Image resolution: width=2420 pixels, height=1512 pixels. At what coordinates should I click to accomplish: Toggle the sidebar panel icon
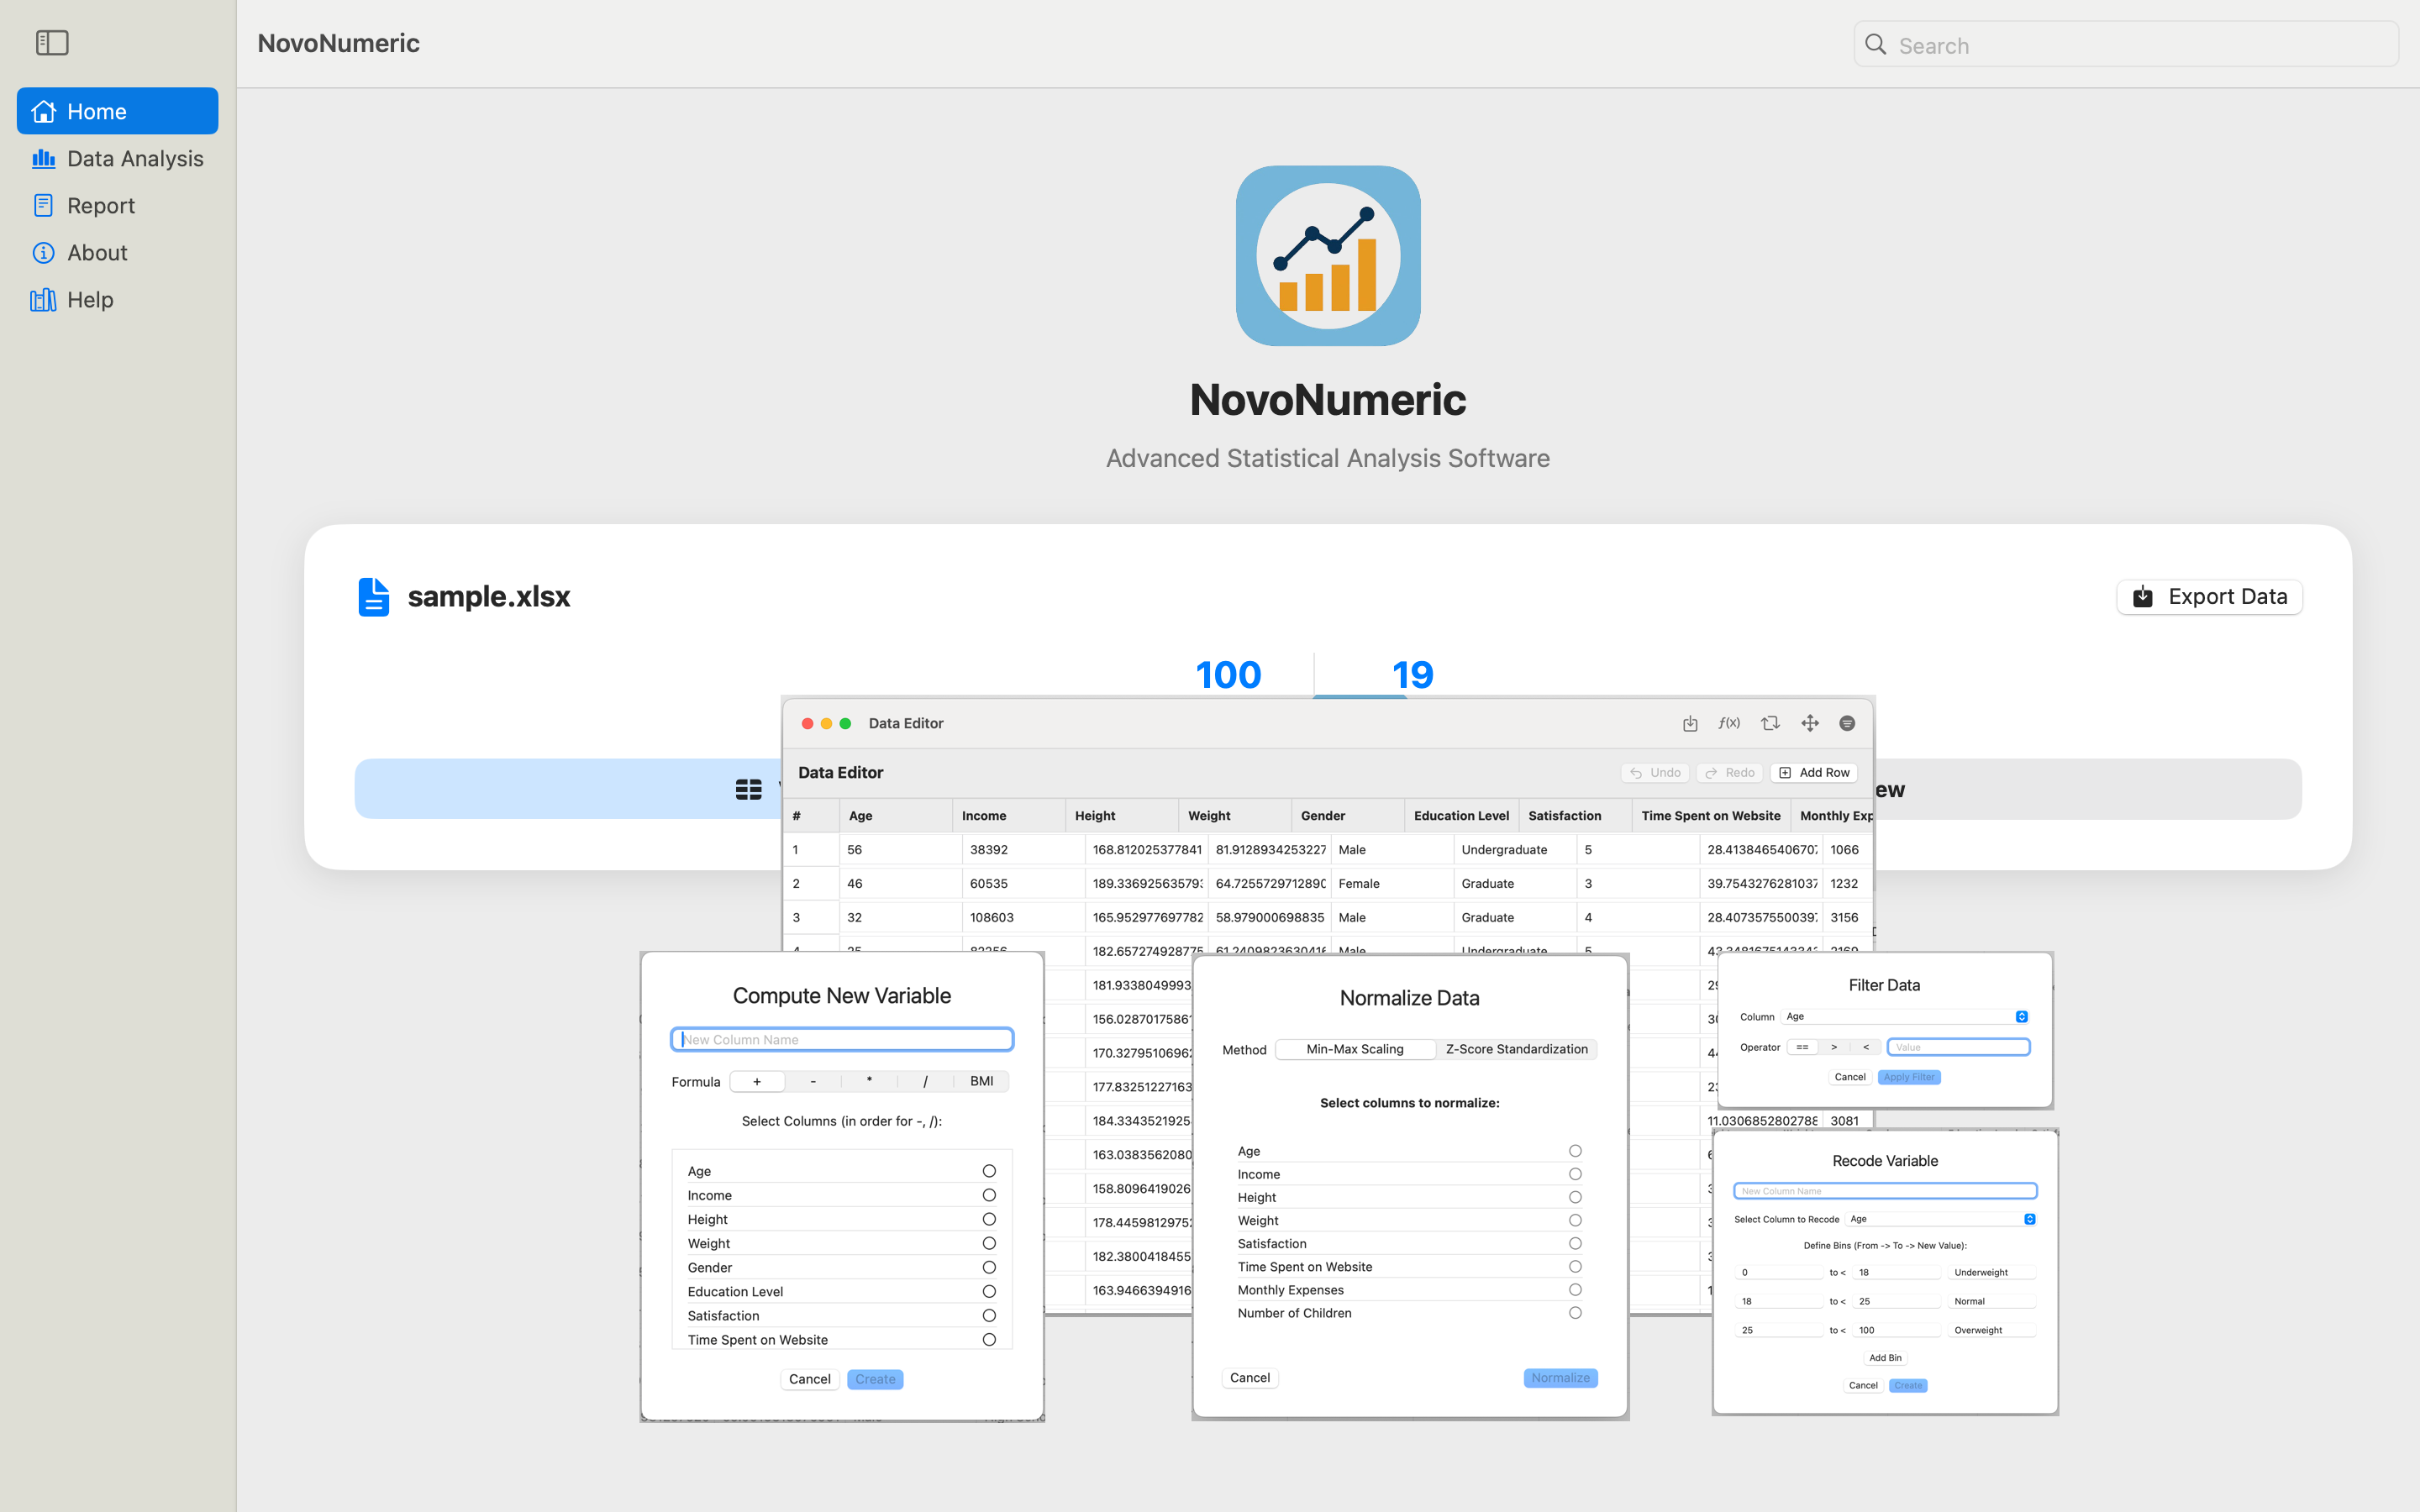[52, 43]
